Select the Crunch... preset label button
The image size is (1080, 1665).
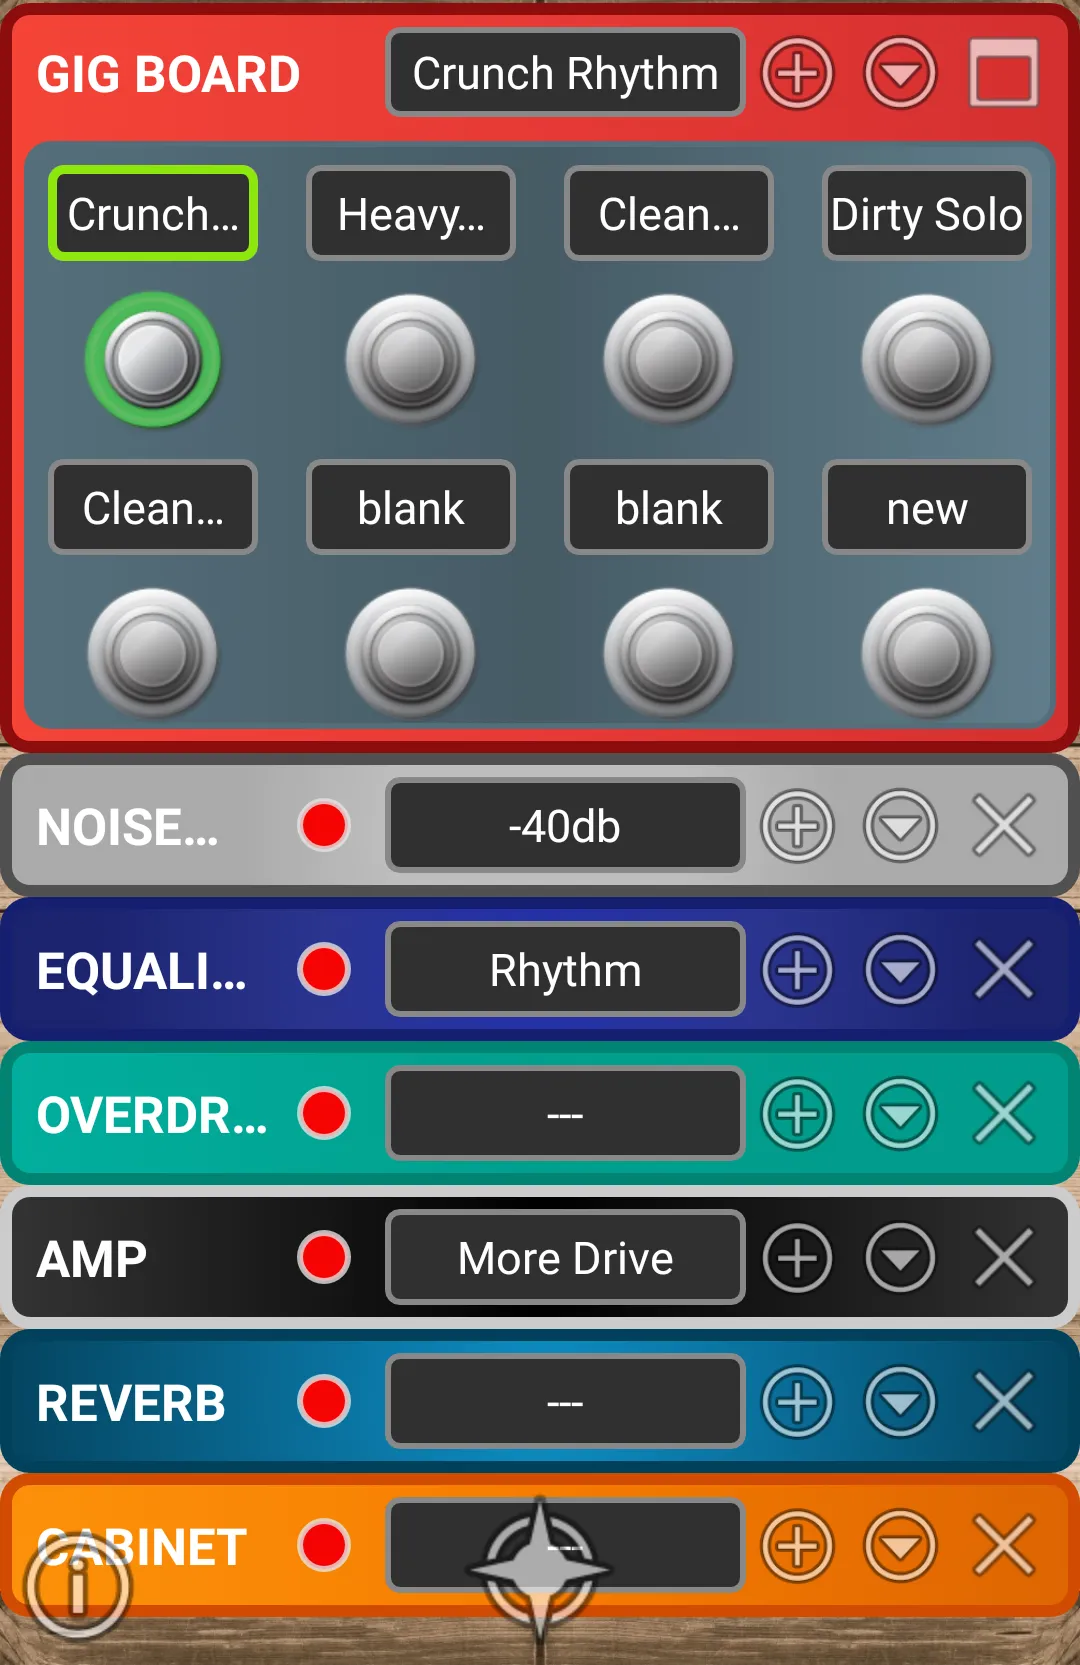153,214
